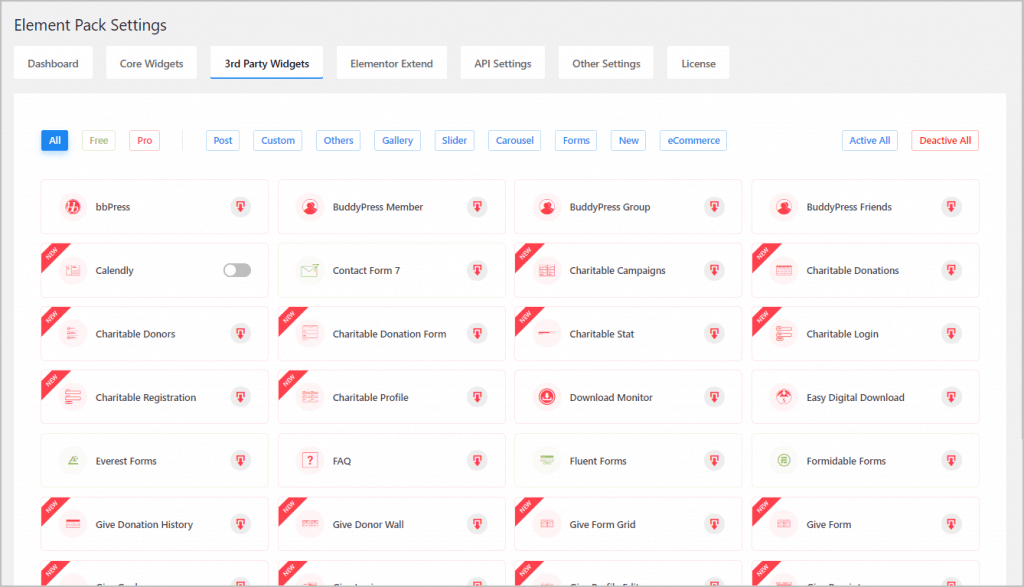Click the Download Monitor widget icon
The image size is (1024, 587).
547,397
